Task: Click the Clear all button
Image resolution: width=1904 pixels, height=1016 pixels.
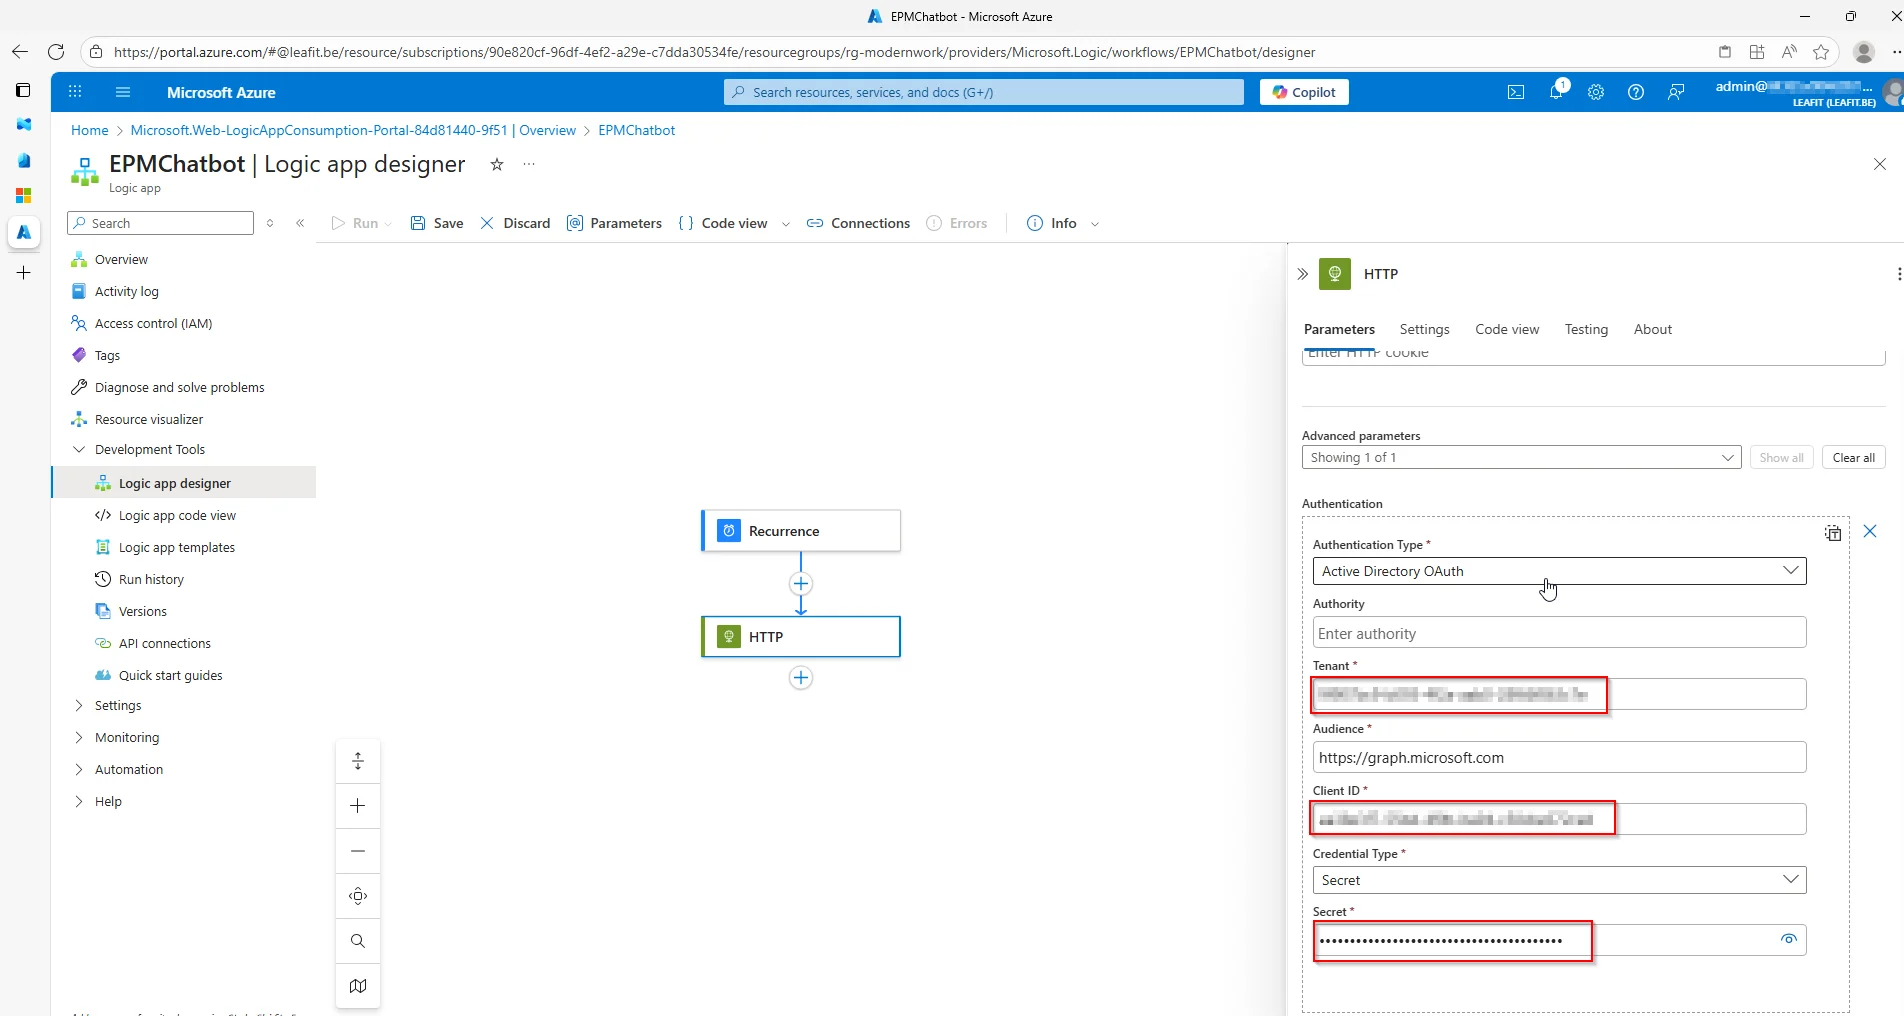Action: click(1853, 457)
